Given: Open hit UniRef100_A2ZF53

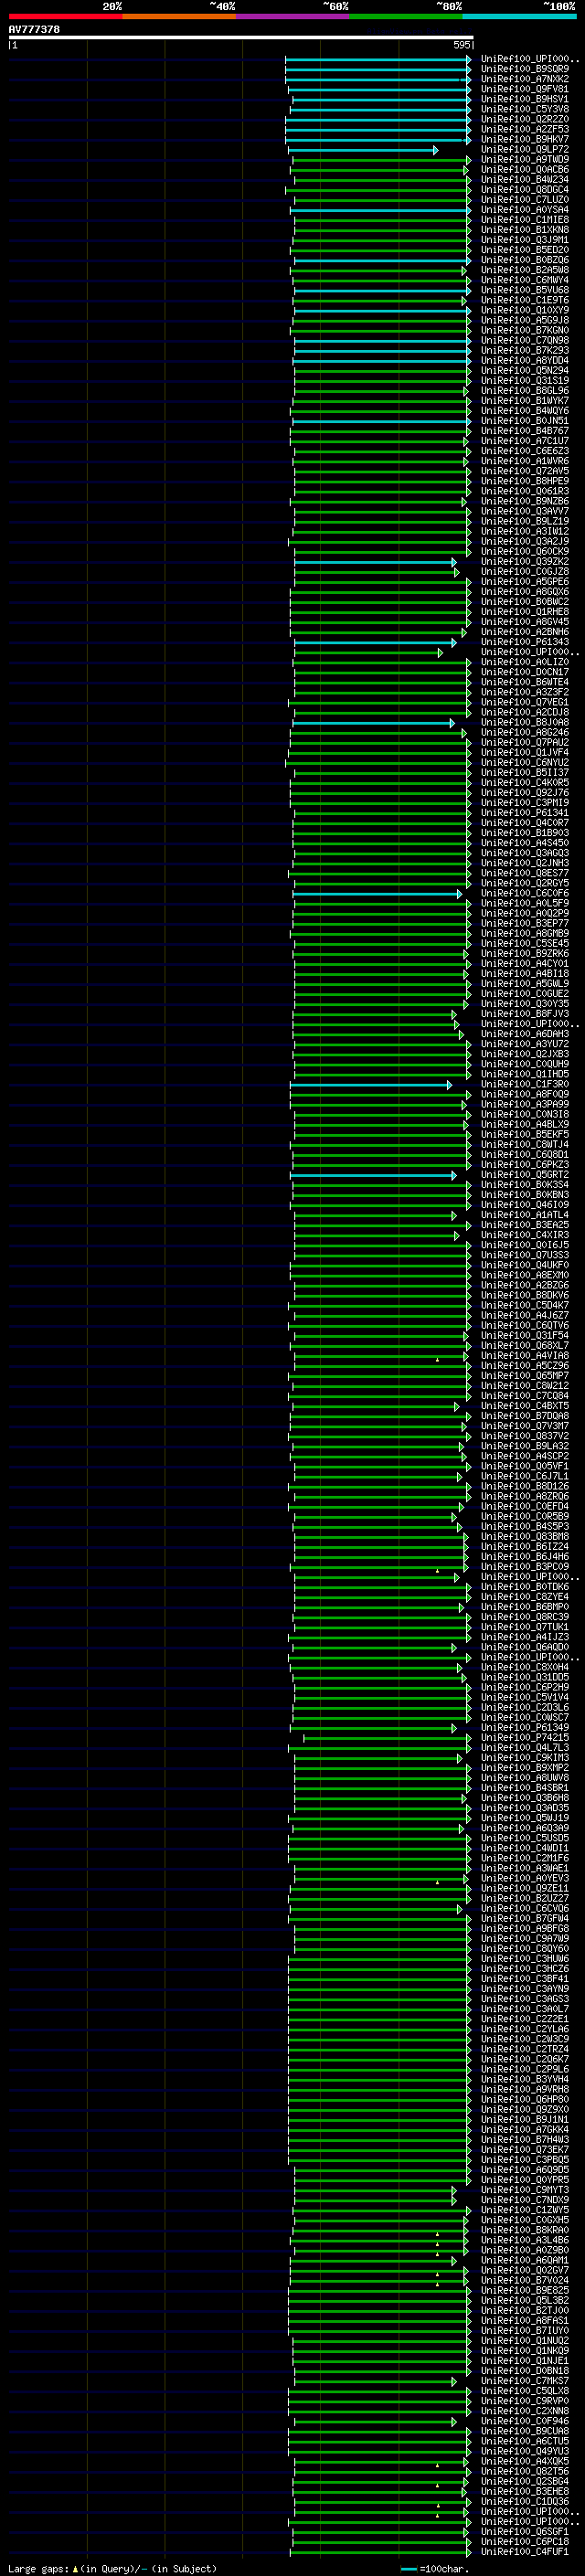Looking at the screenshot, I should 525,129.
